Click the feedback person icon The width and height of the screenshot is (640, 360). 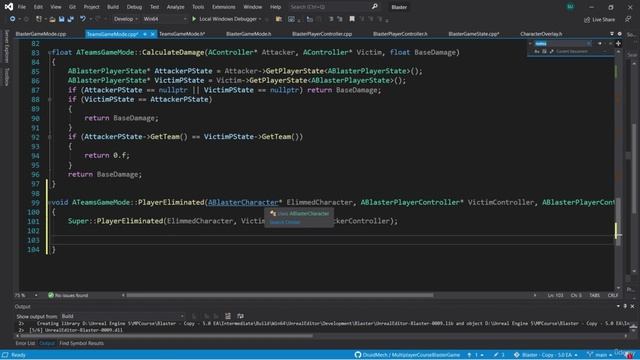pyautogui.click(x=628, y=19)
